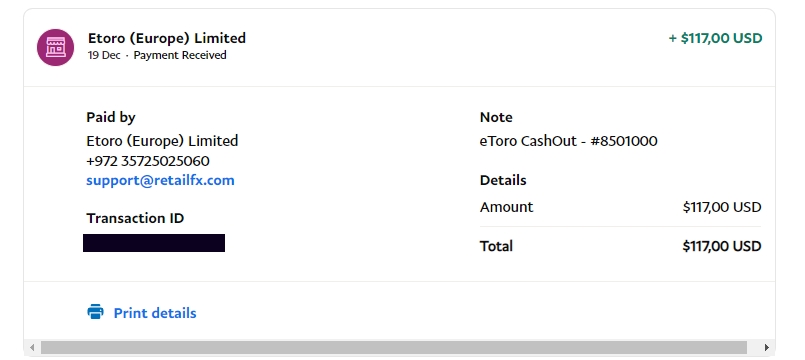Click the Transaction ID heading
This screenshot has height=360, width=805.
(135, 218)
